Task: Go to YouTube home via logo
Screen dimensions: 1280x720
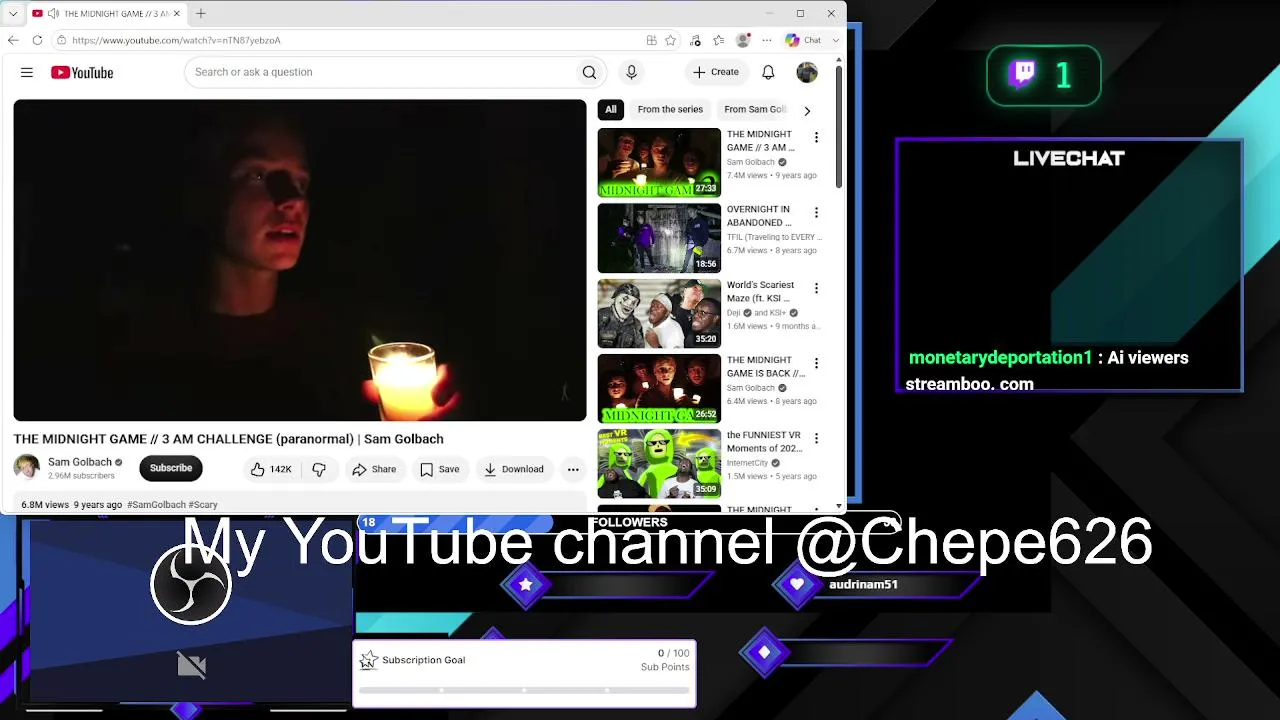Action: point(82,72)
